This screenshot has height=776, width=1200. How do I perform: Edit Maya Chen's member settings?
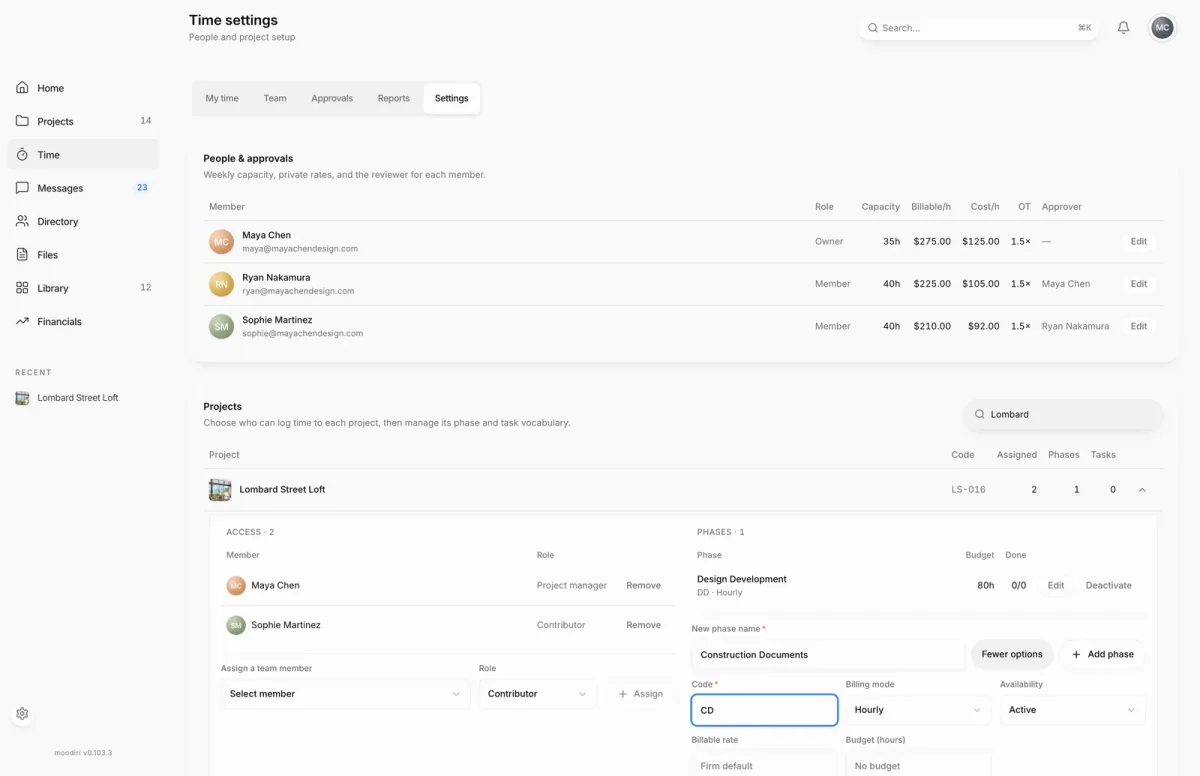(1139, 242)
